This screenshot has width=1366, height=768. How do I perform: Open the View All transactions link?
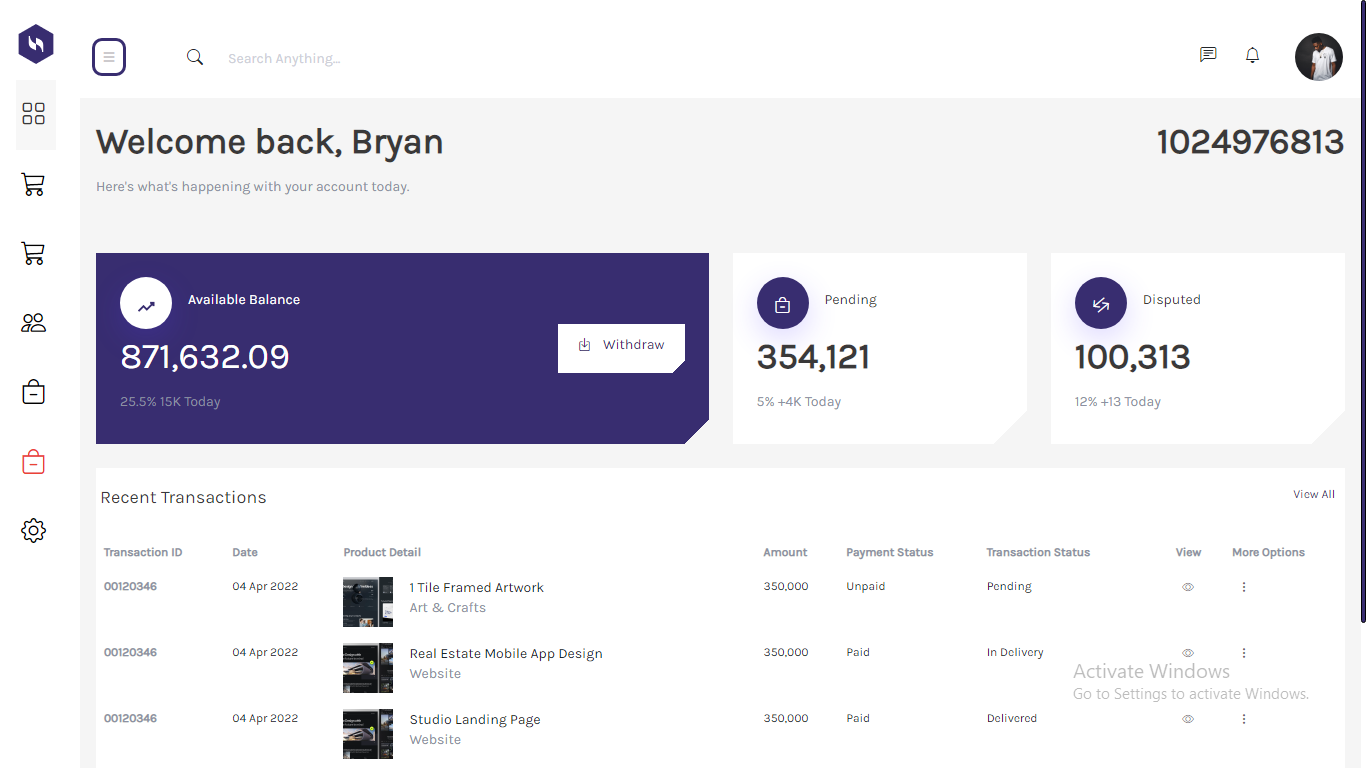click(1314, 494)
